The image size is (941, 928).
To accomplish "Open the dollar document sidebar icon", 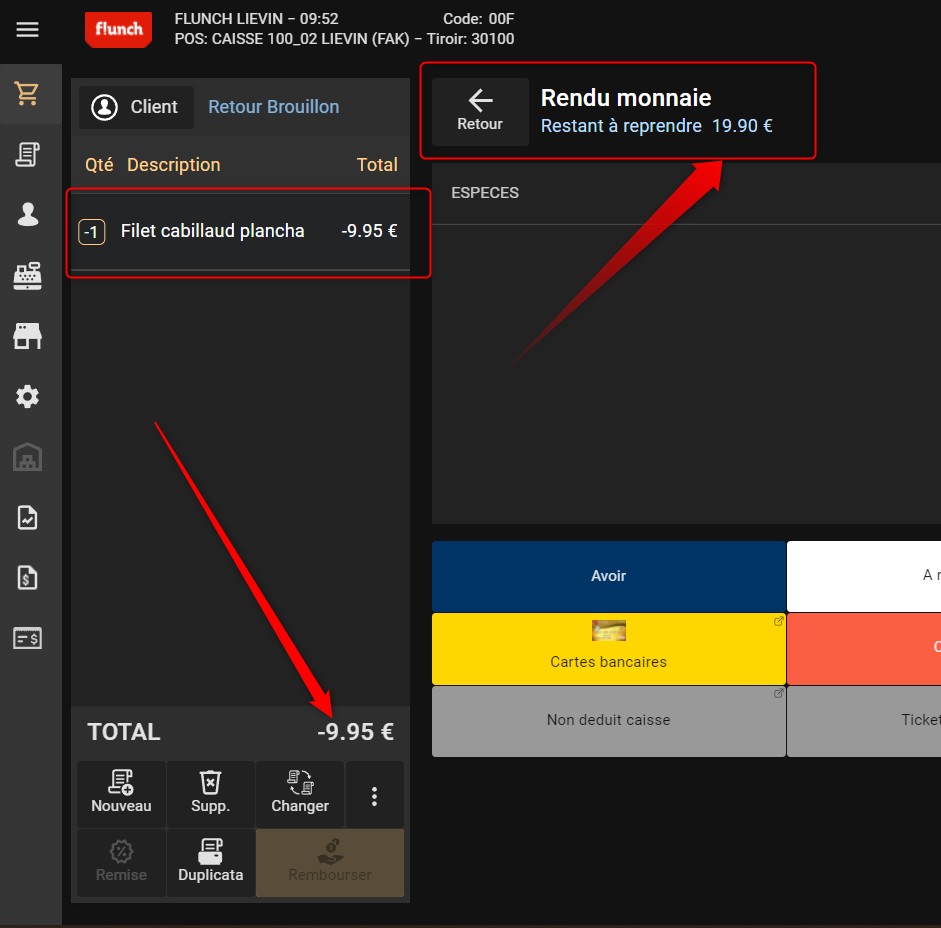I will coord(28,578).
